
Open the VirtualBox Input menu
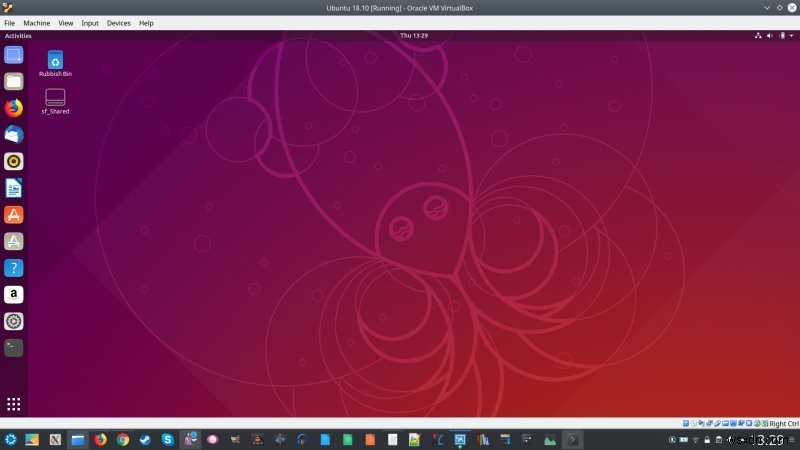coord(90,23)
